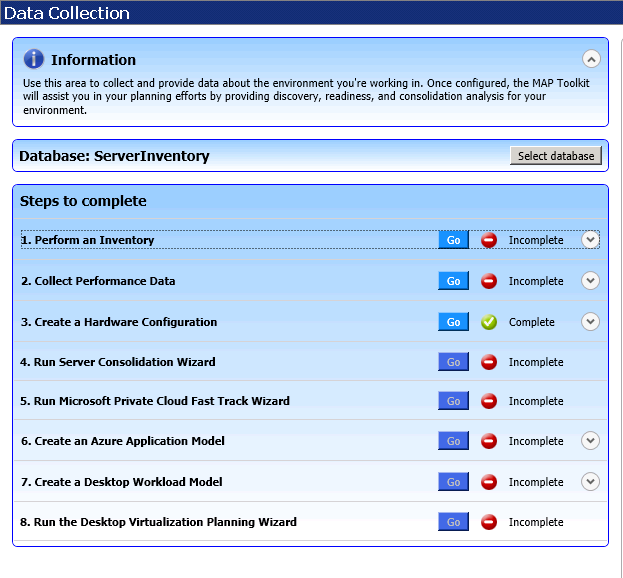Expand the Perform an Inventory step details

coord(590,240)
